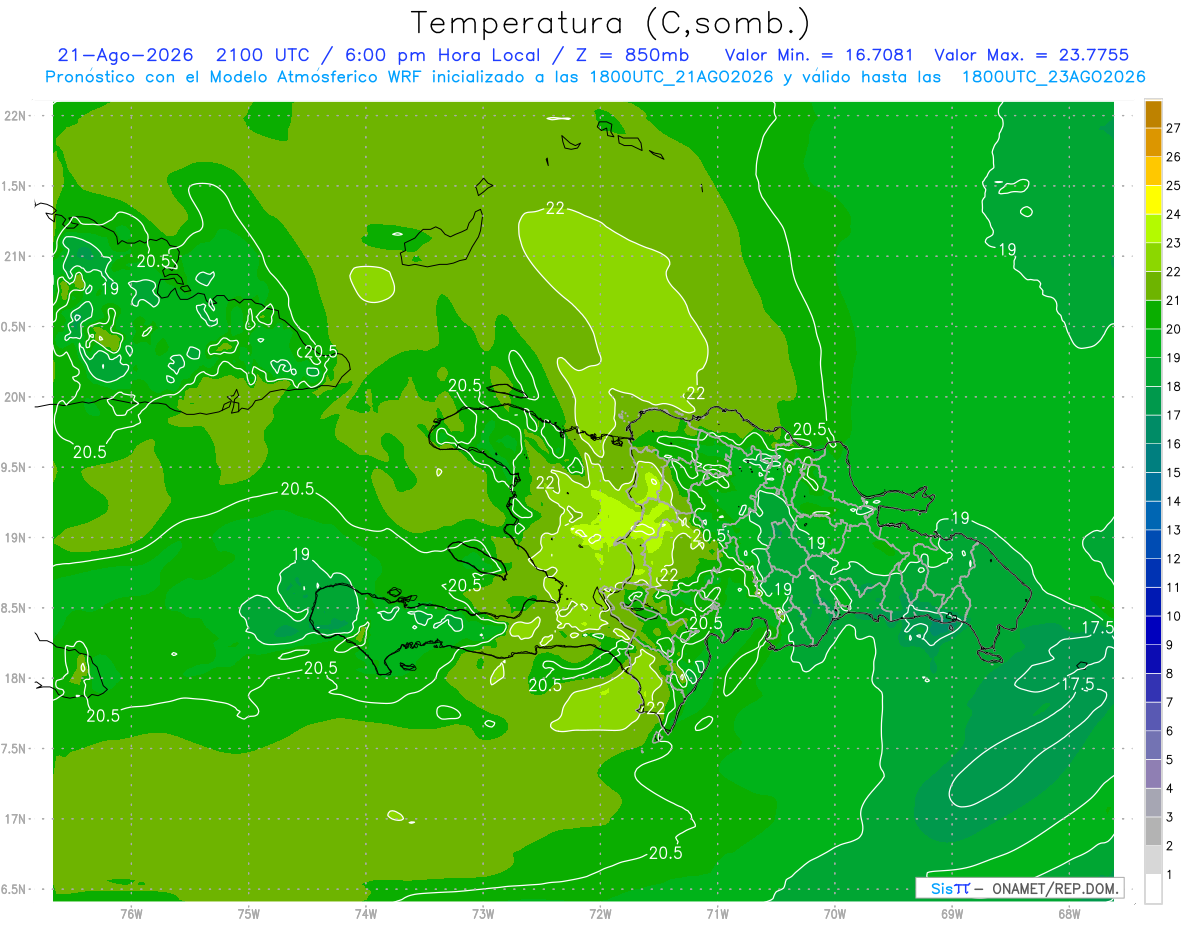The width and height of the screenshot is (1200, 927).
Task: Click color scale label '25'
Action: click(x=1173, y=186)
